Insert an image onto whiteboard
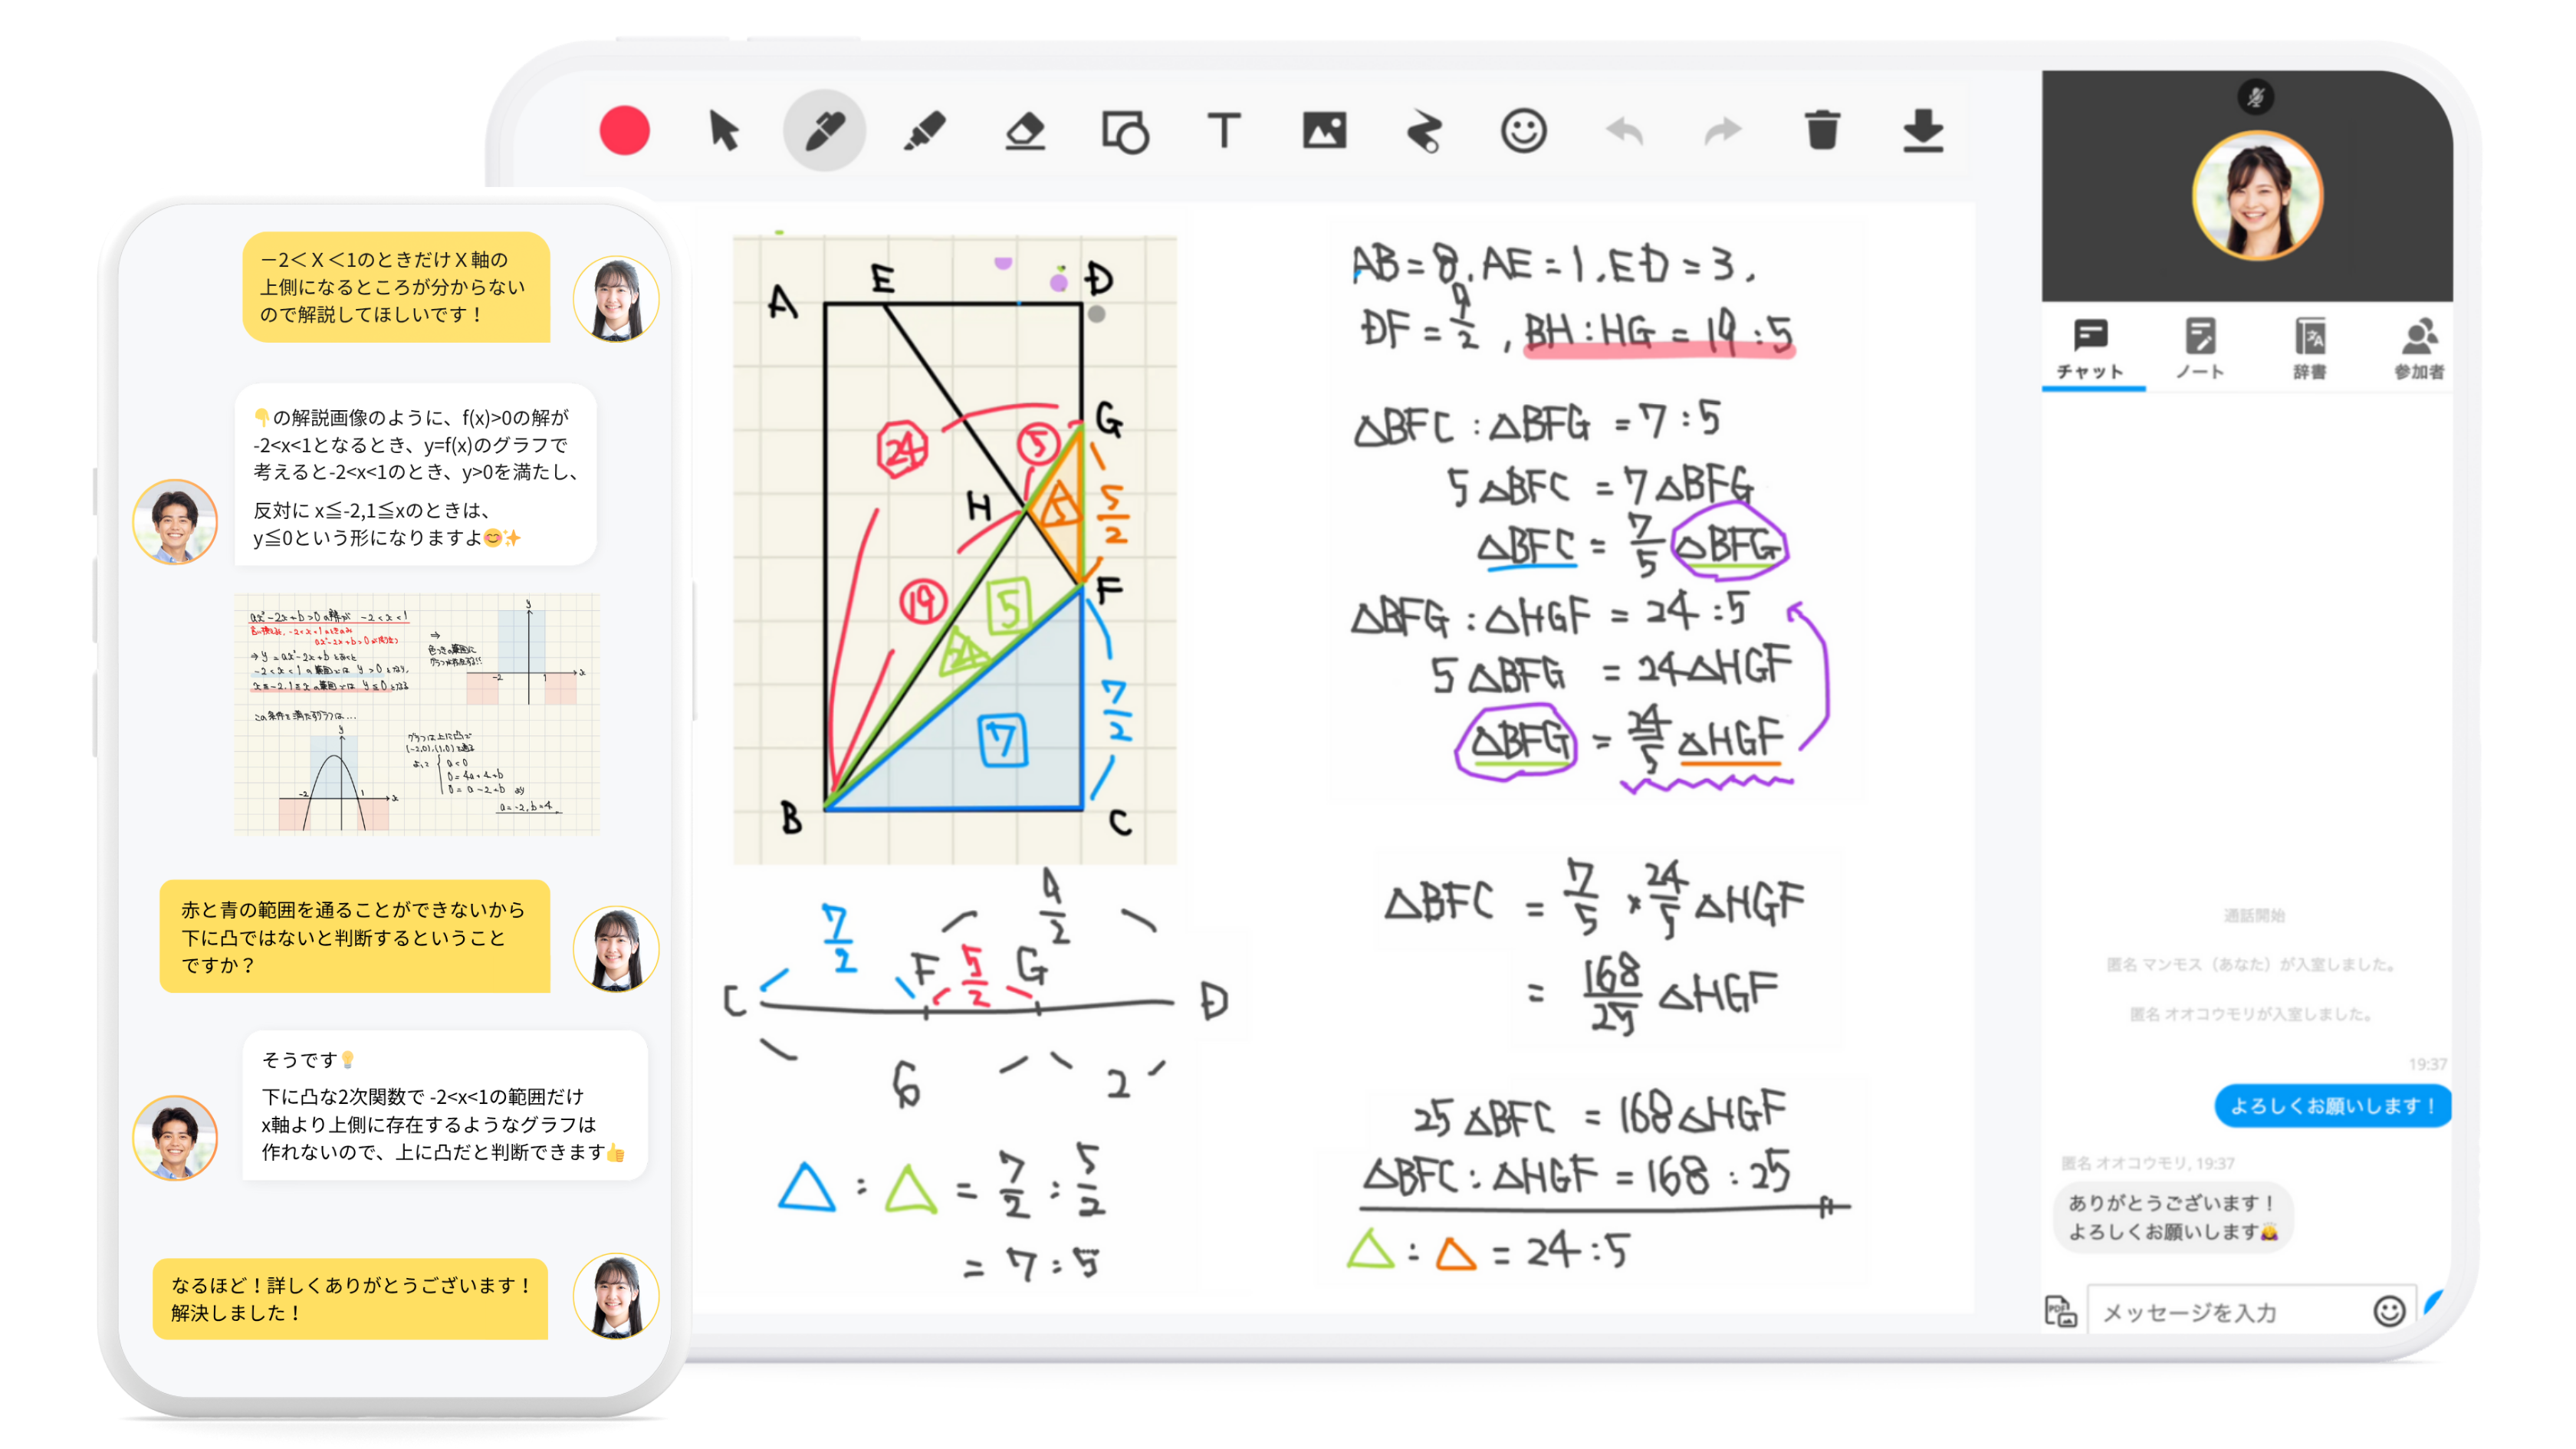Screen dimensions: 2576x1449 click(1324, 131)
